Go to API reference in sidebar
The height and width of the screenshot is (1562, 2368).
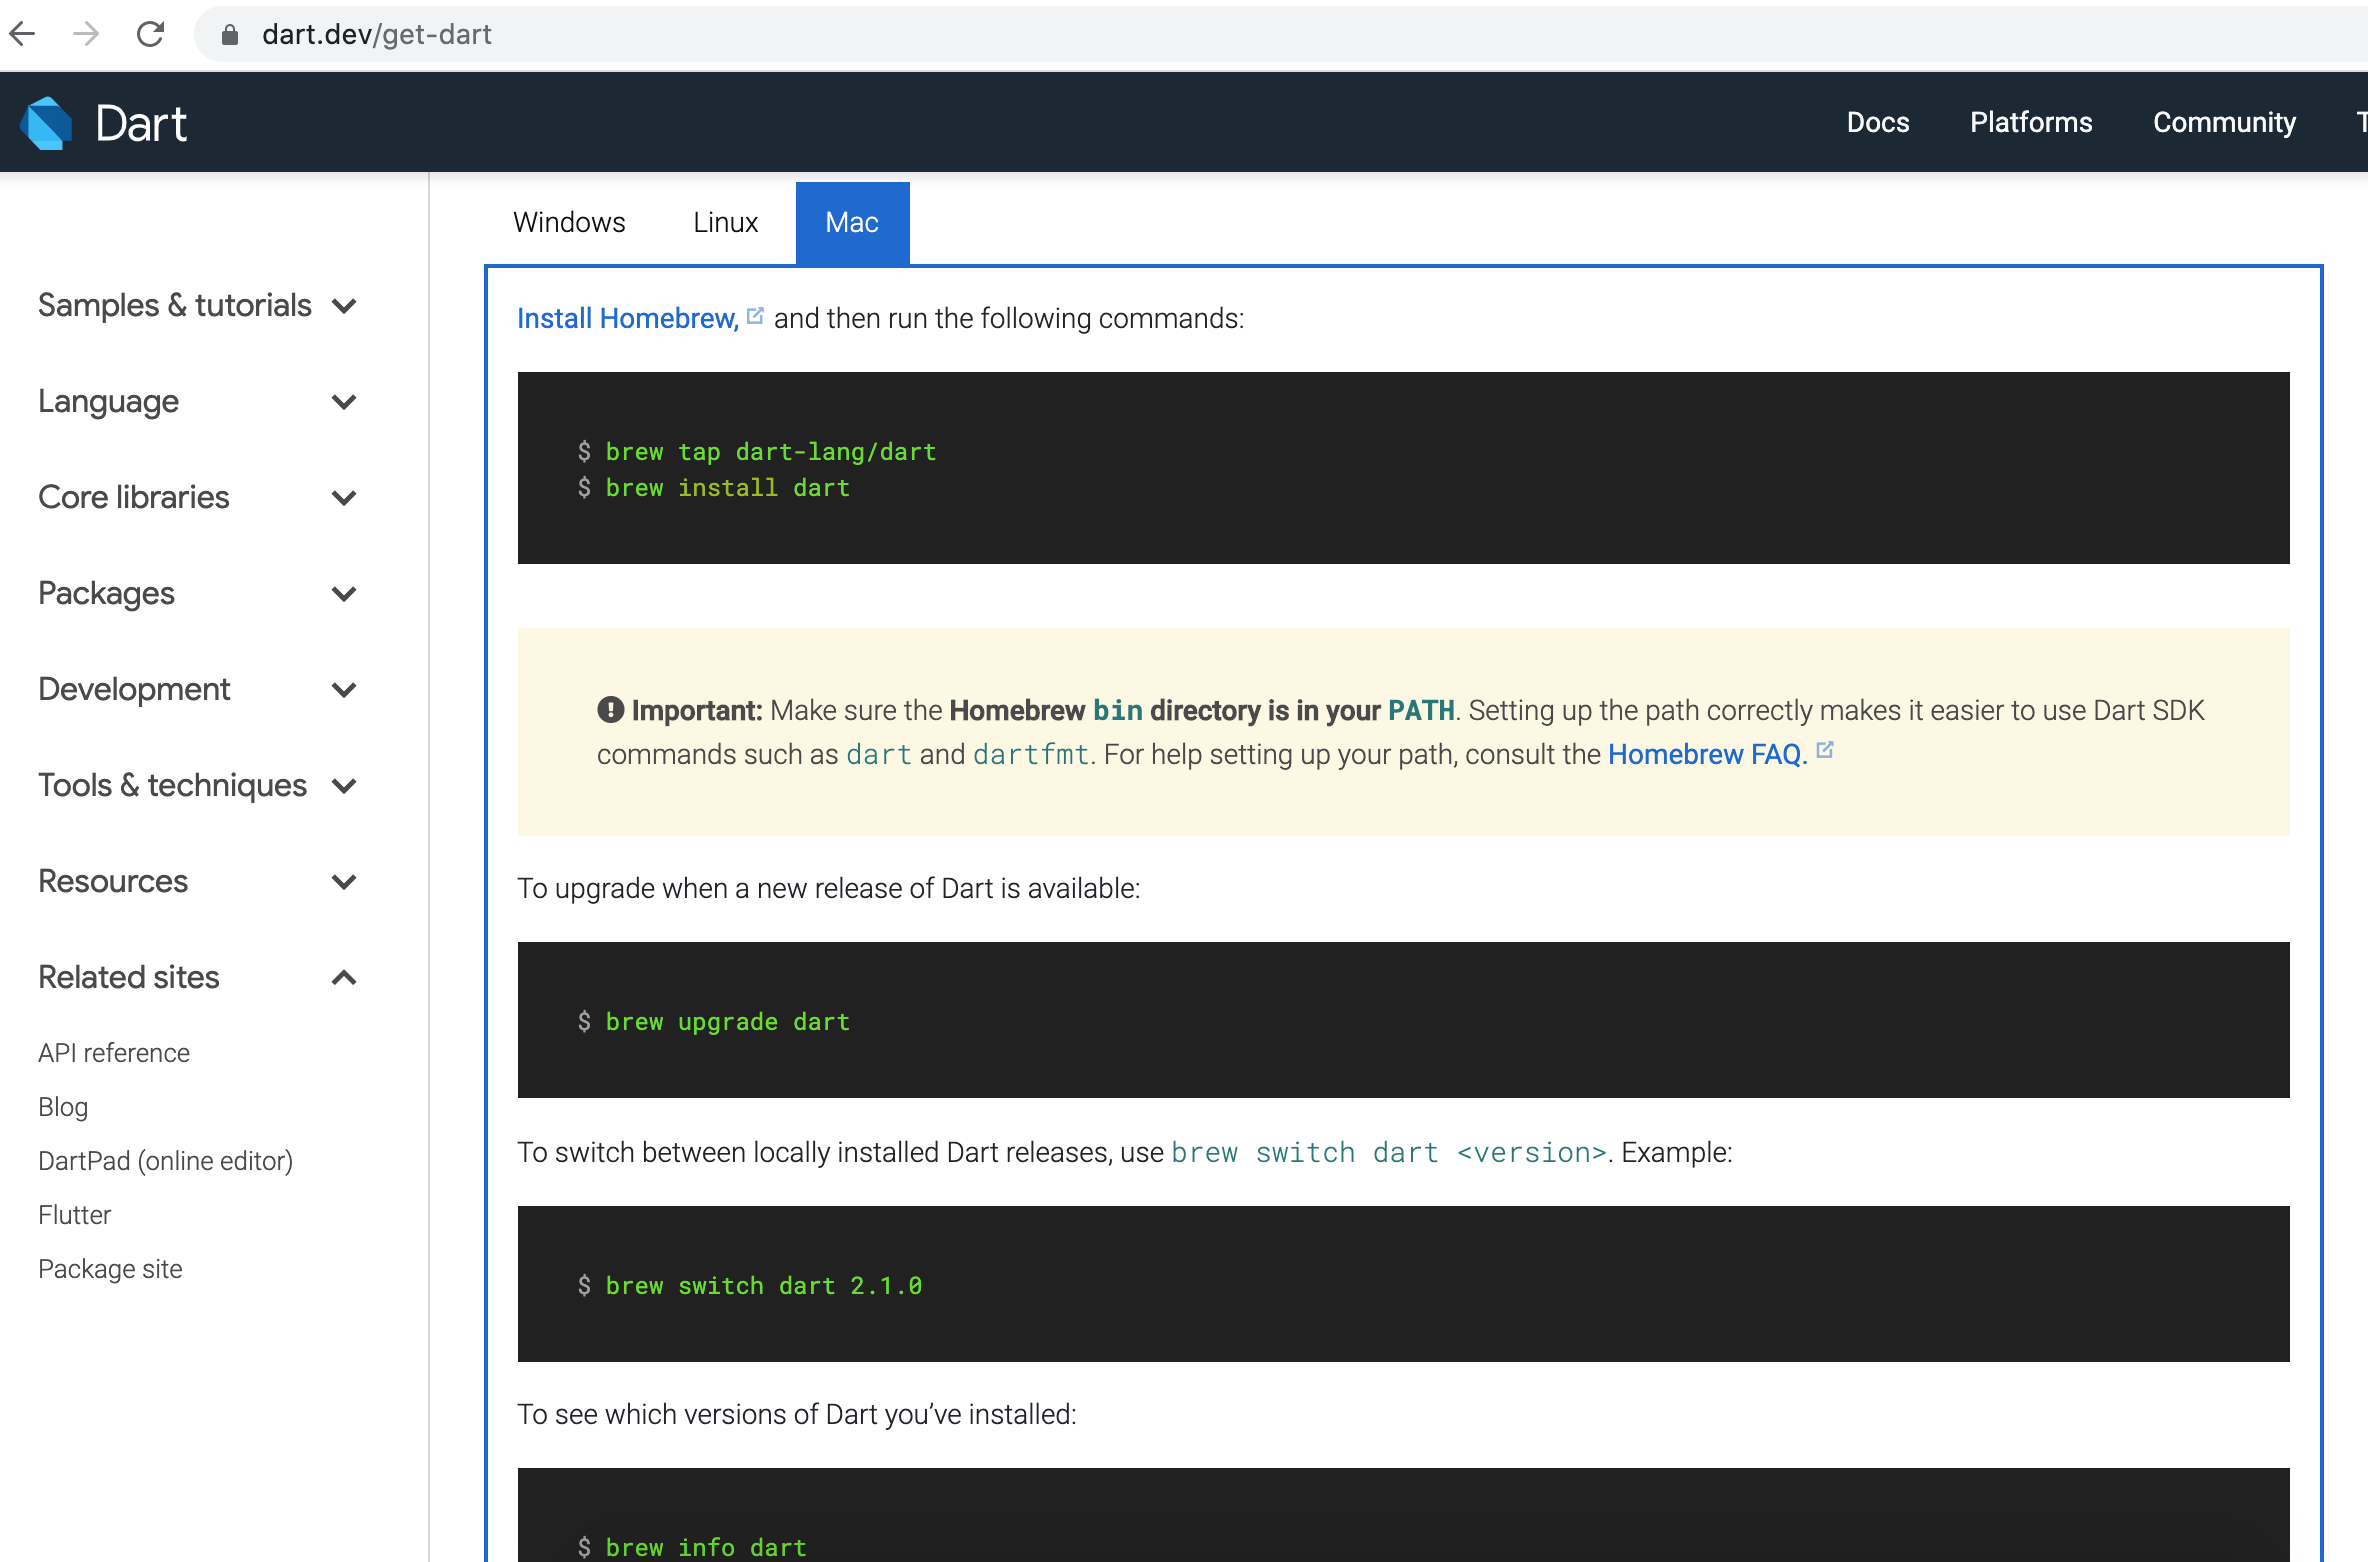114,1053
